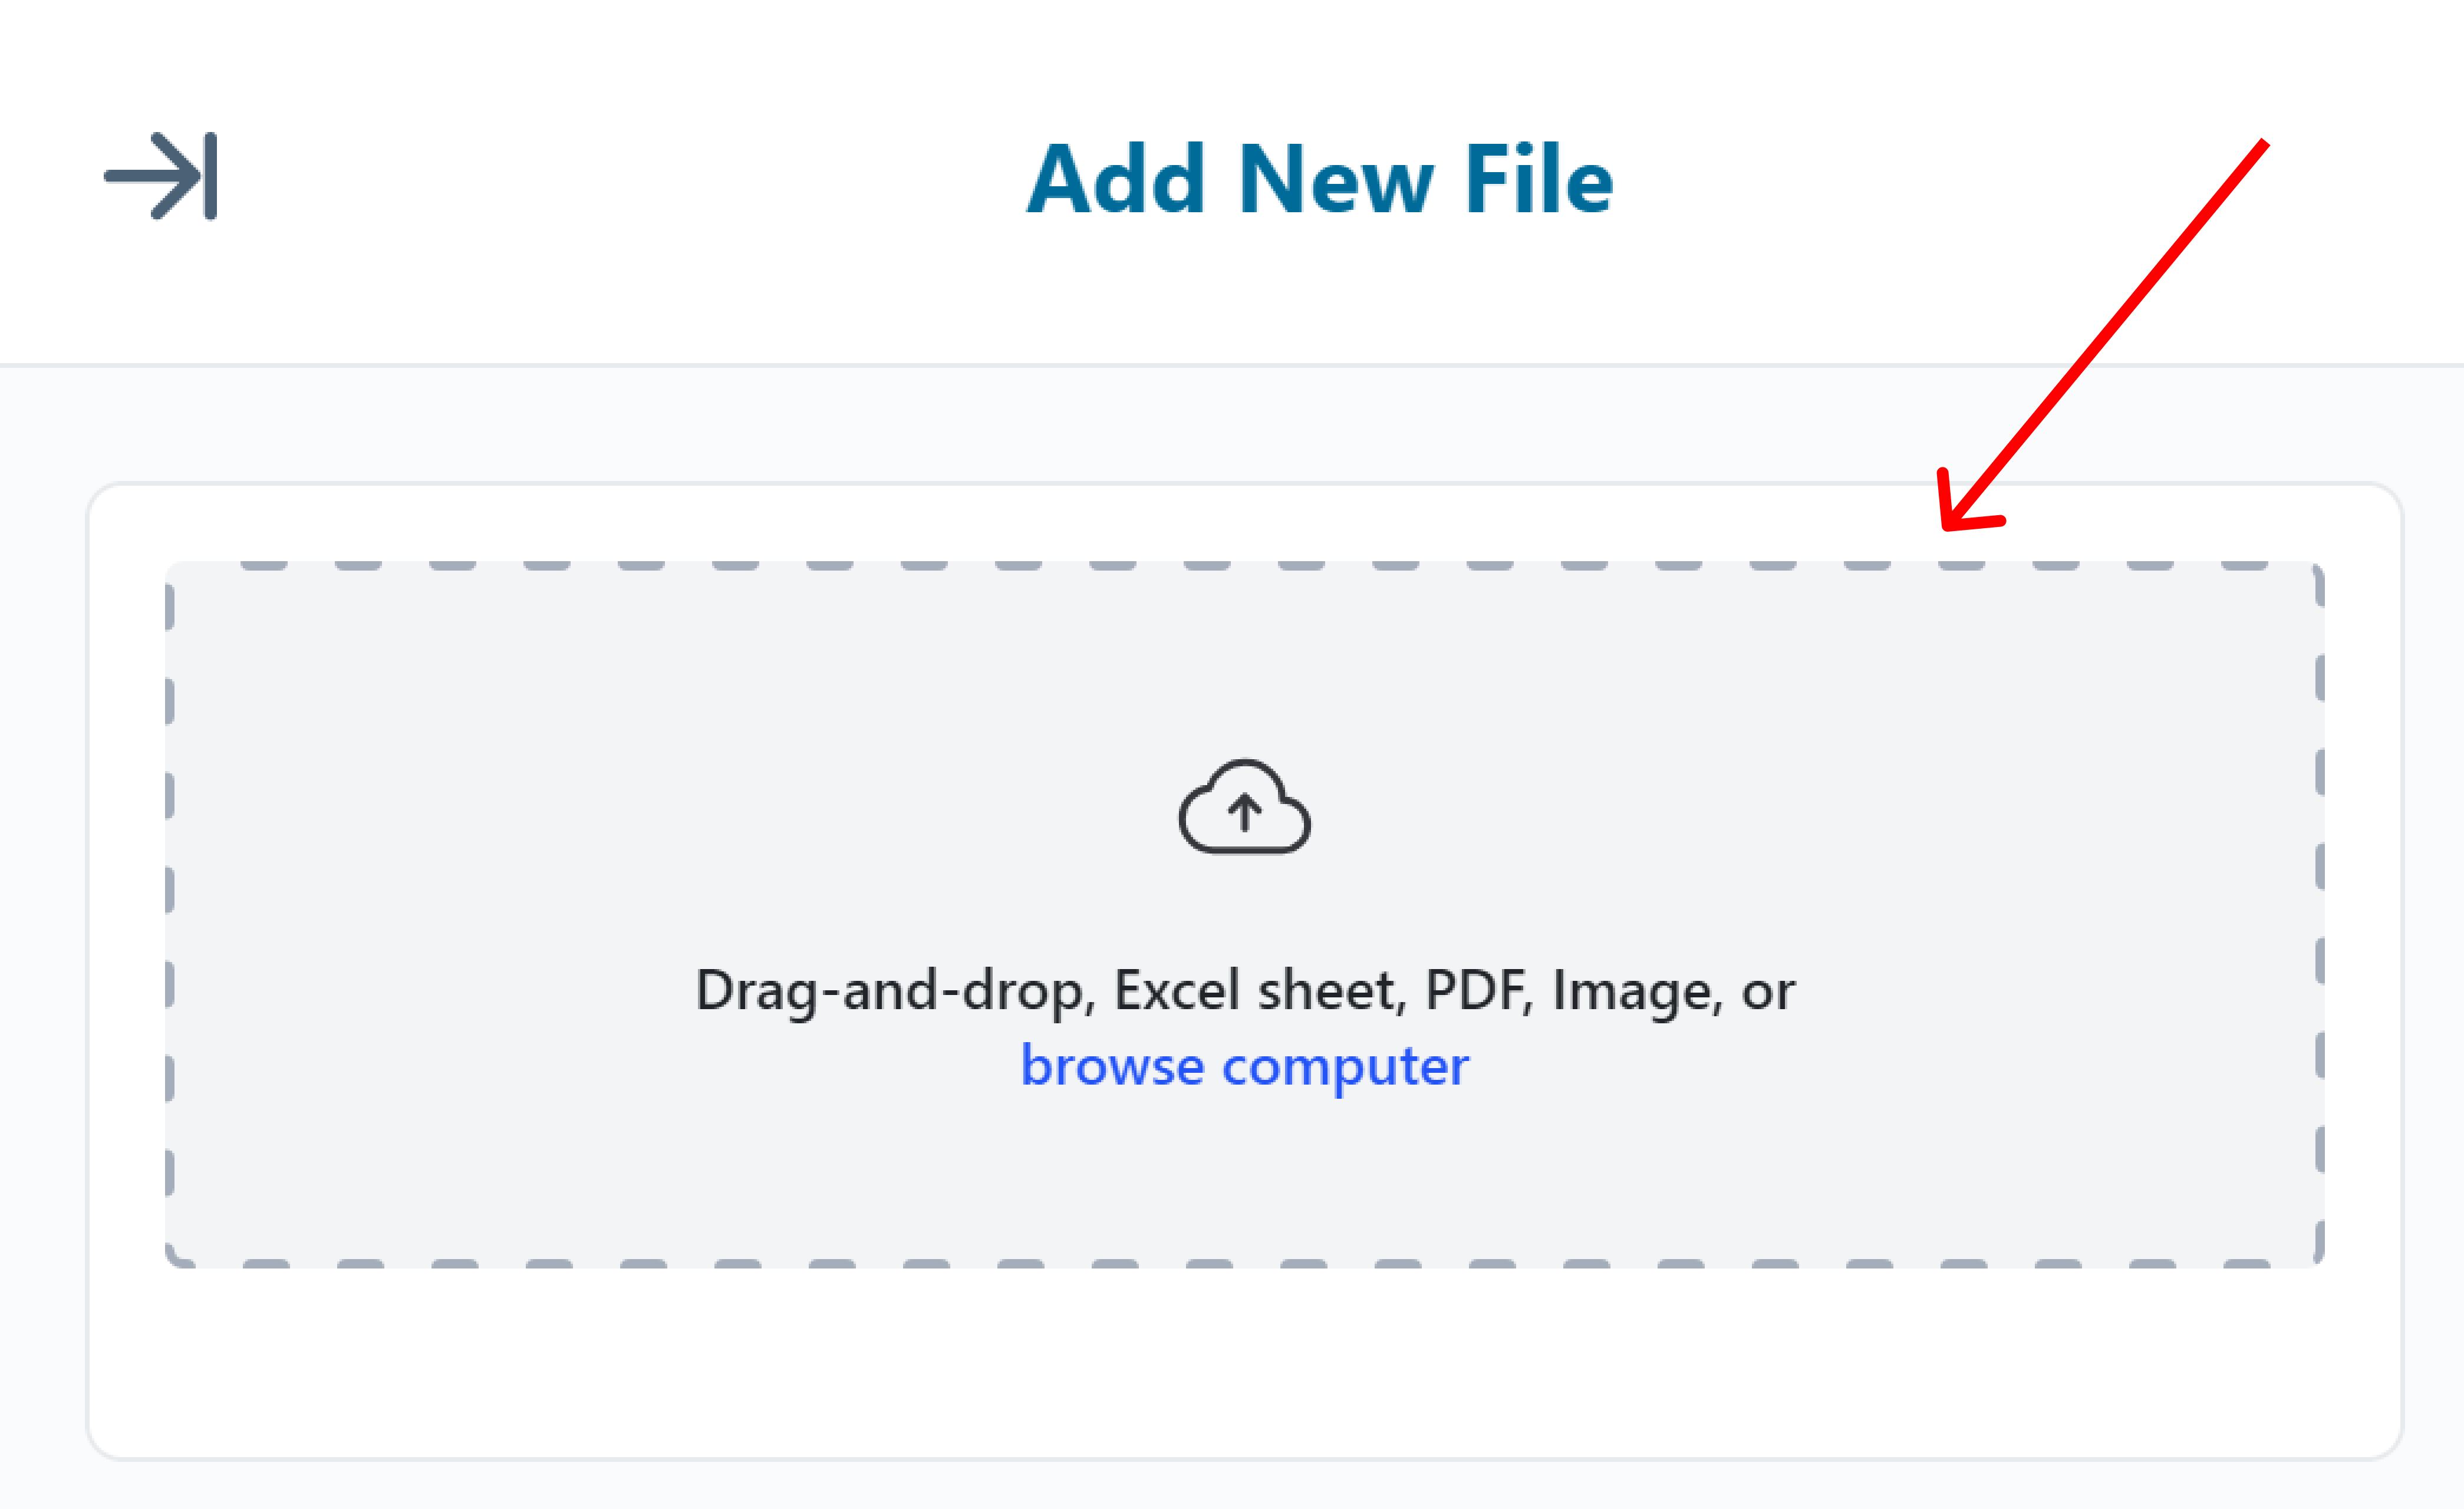
Task: Click the word browse in the blue link
Action: point(1112,1065)
